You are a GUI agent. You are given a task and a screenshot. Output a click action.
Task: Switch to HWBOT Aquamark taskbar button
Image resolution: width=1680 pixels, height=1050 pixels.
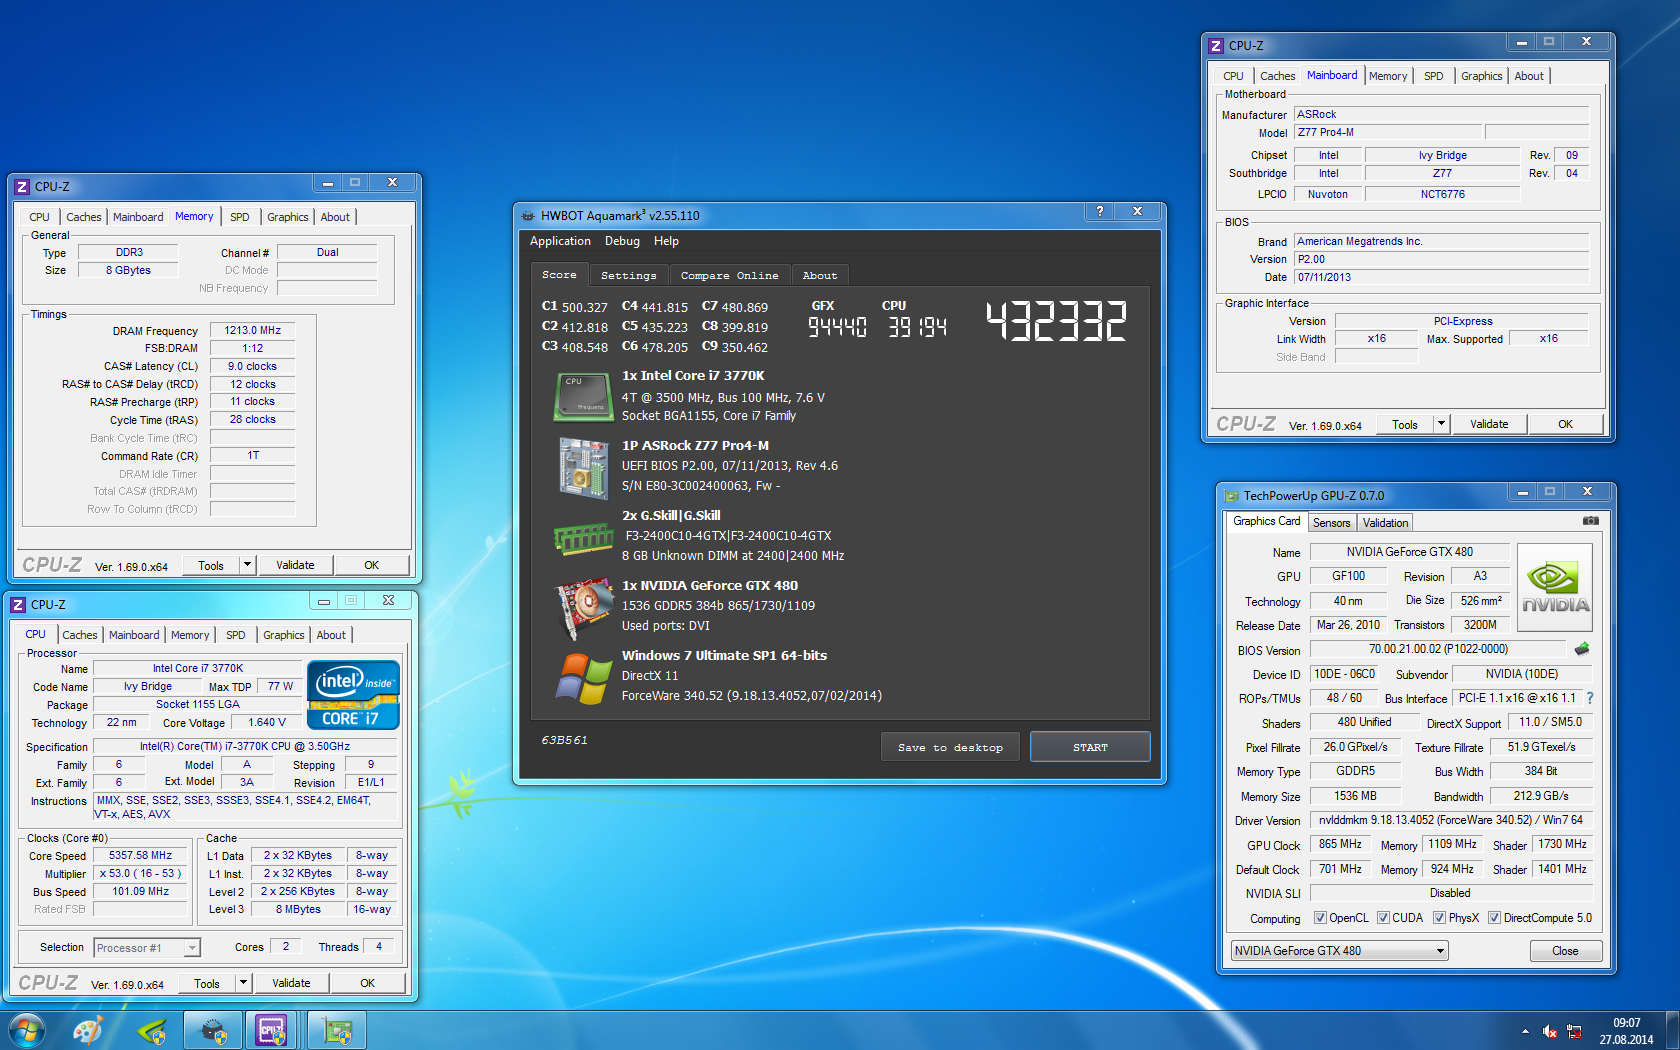click(x=213, y=1030)
